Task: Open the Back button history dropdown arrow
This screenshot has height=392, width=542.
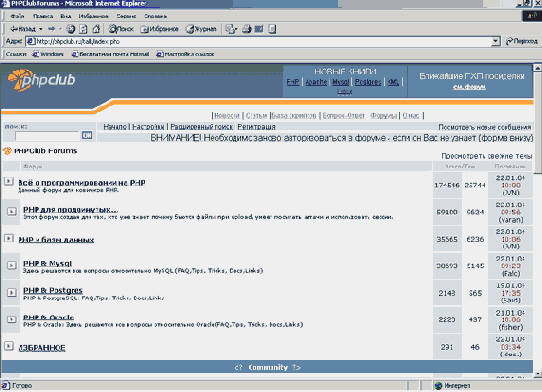Action: click(x=41, y=29)
